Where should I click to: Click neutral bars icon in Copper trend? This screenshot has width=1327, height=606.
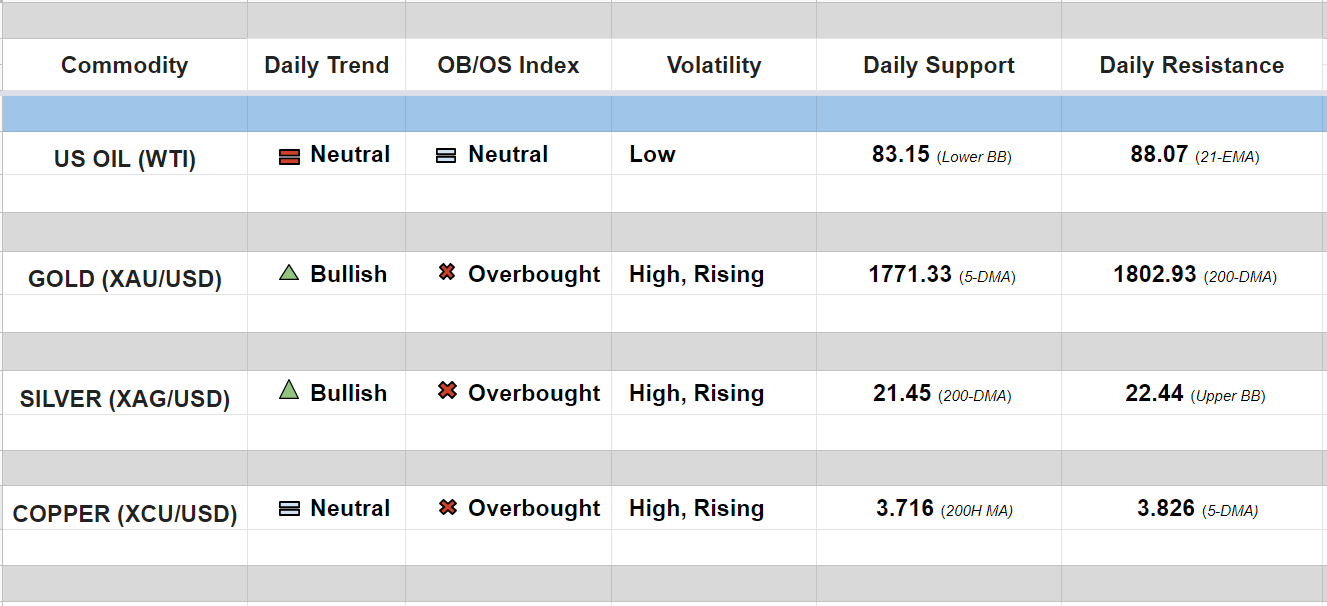coord(289,509)
